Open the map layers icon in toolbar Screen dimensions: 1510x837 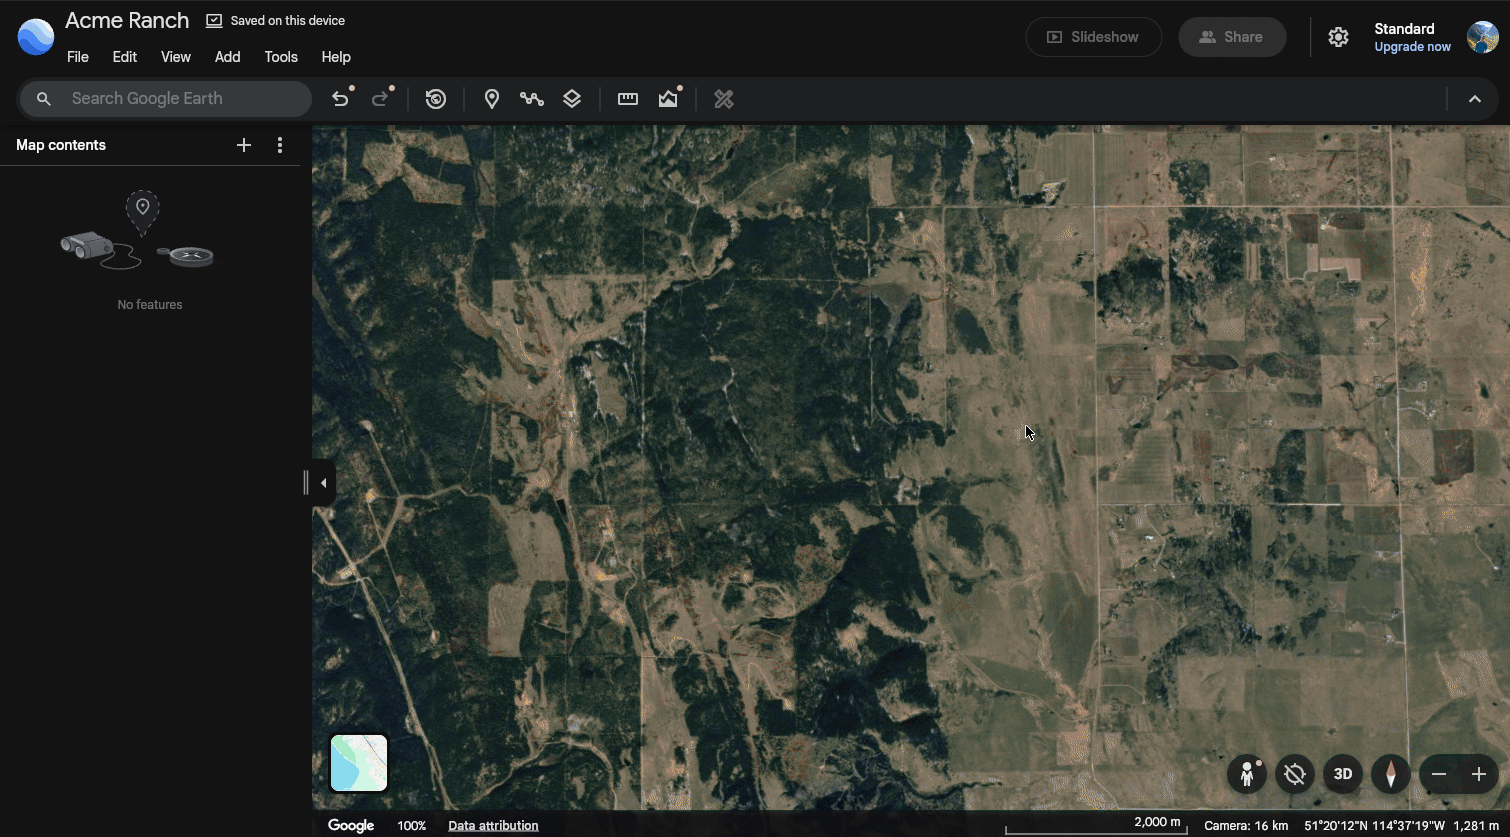click(x=572, y=99)
